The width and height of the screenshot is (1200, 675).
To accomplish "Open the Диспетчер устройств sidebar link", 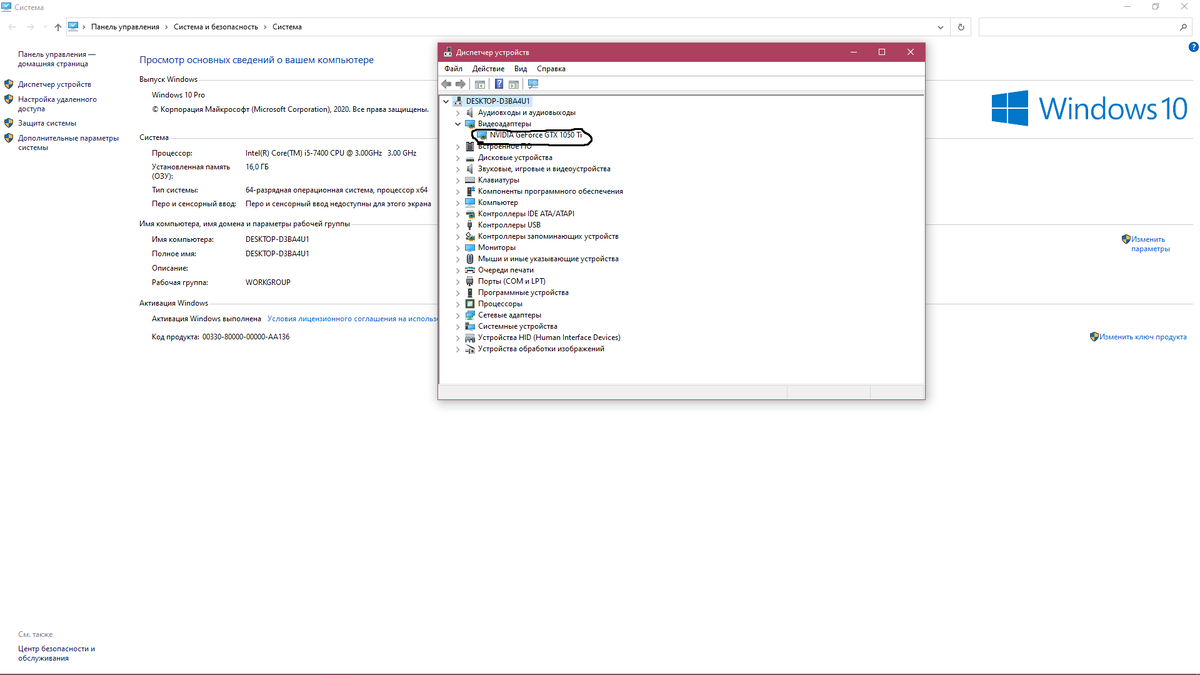I will point(54,85).
